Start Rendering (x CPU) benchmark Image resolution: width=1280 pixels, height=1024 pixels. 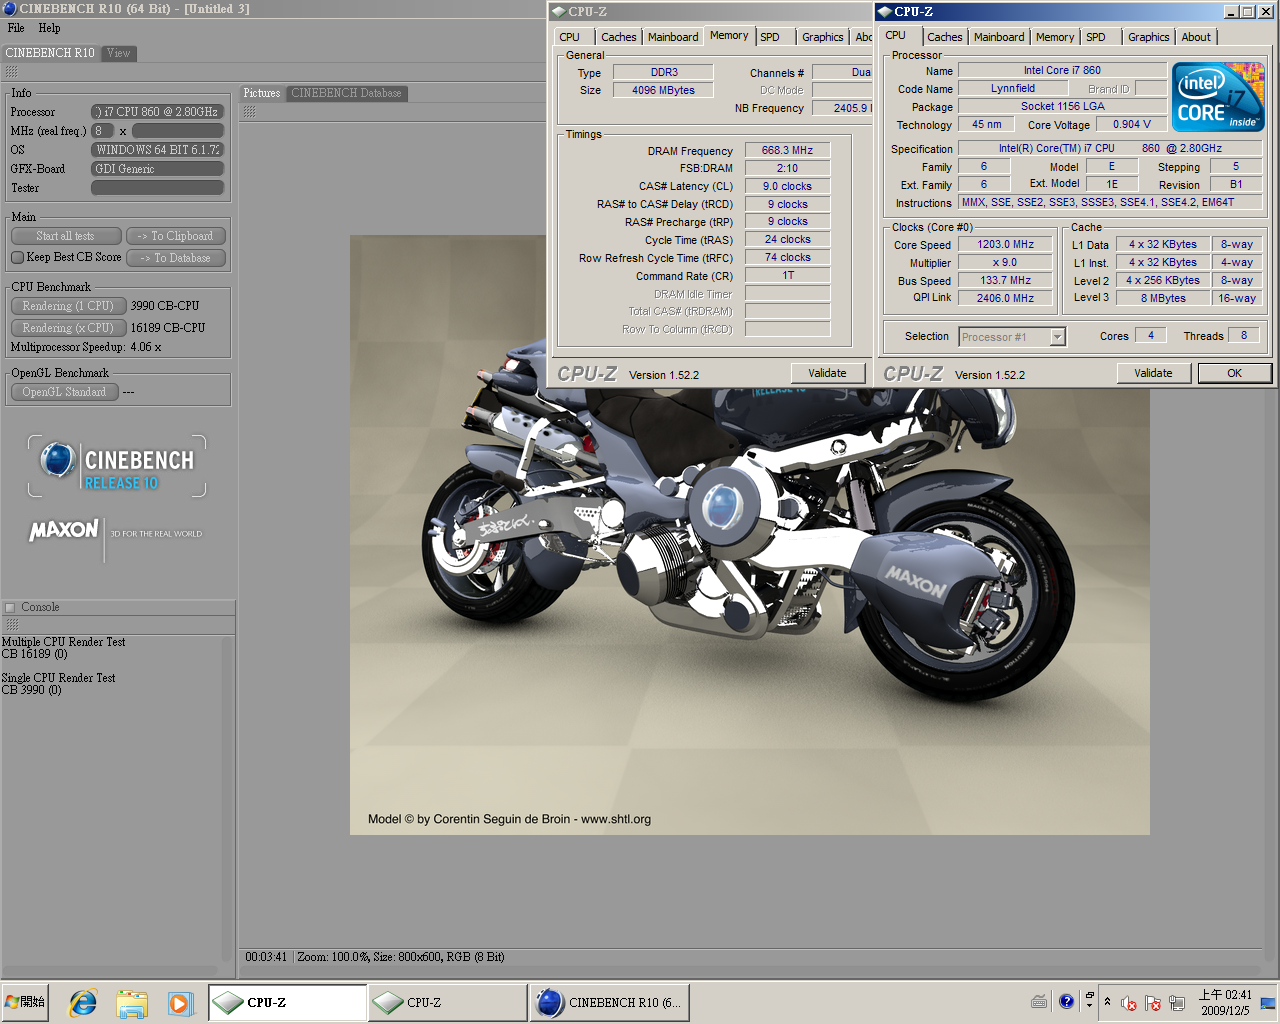tap(68, 328)
